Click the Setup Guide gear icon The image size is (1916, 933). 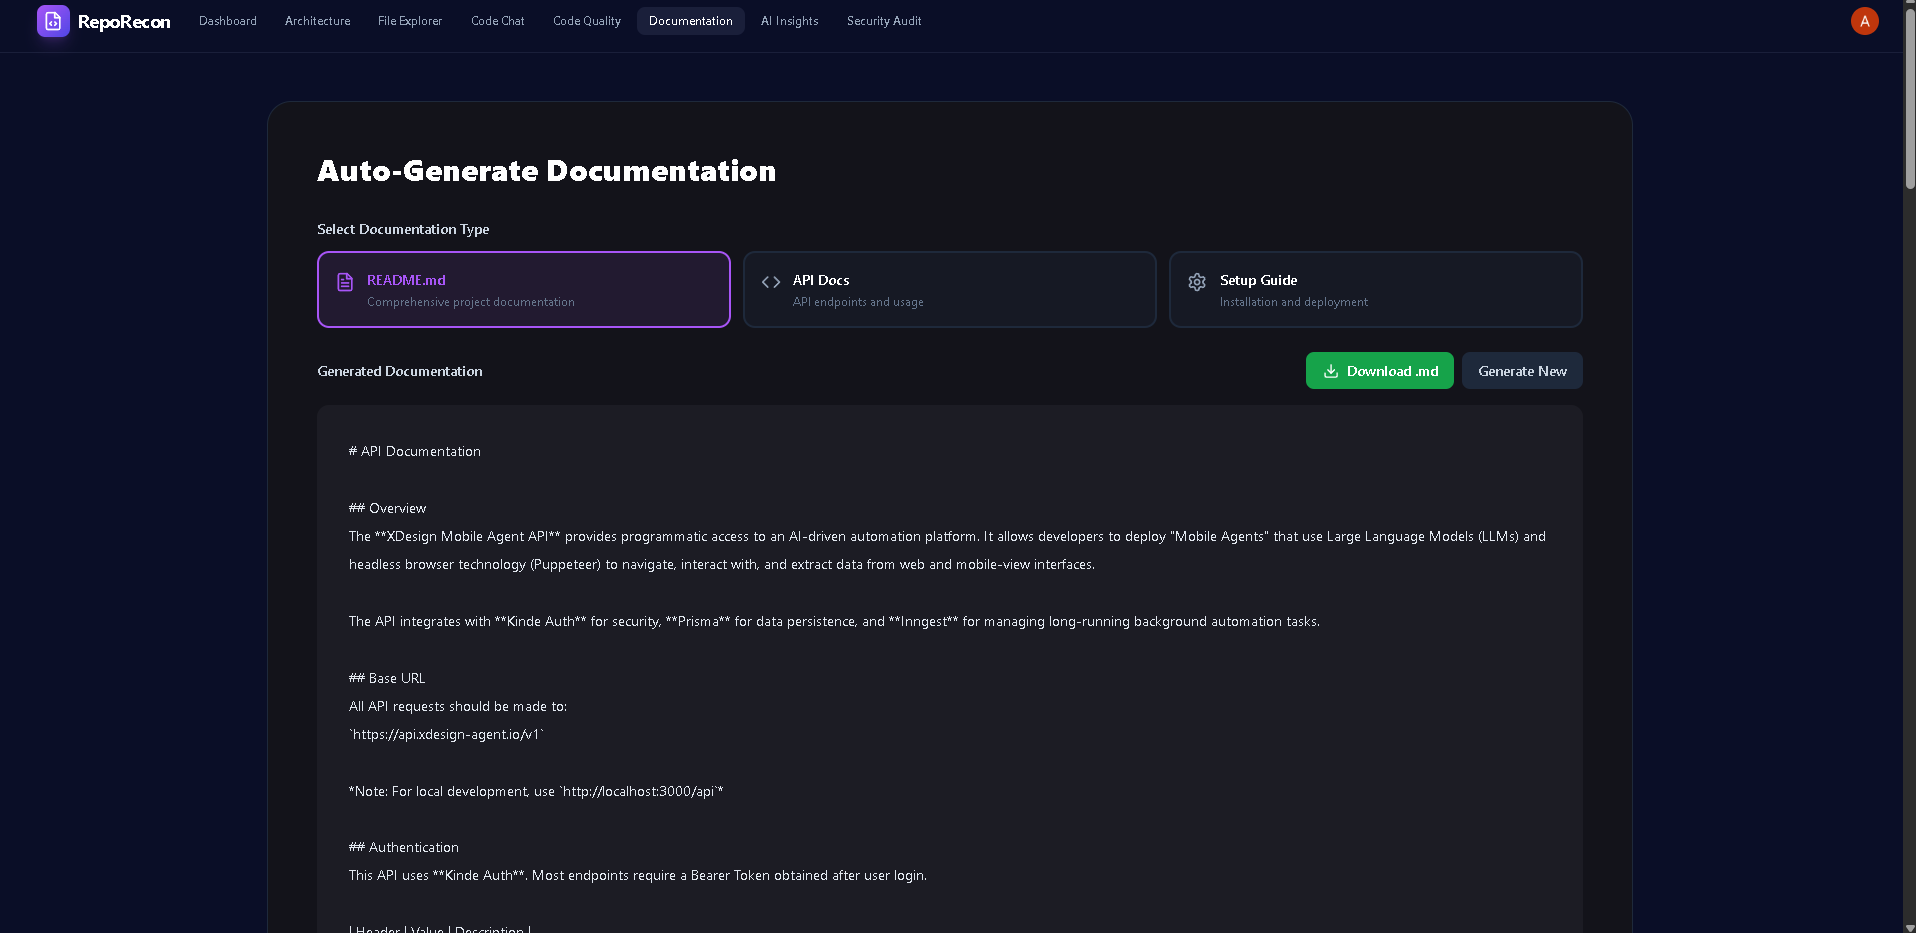[1197, 282]
